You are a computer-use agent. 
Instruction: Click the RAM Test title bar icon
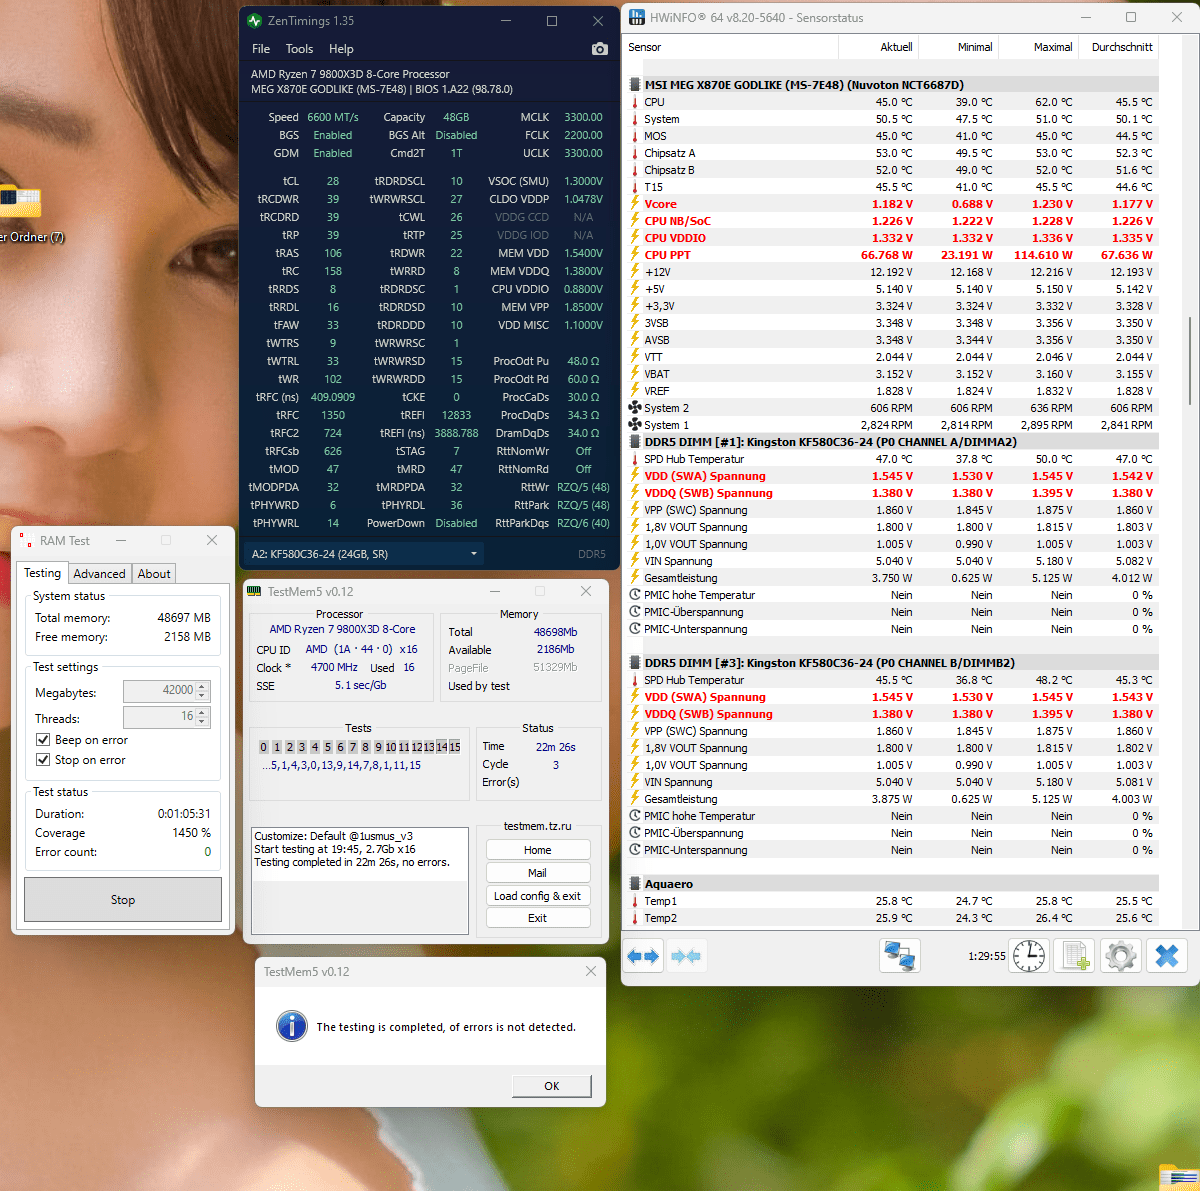coord(26,540)
